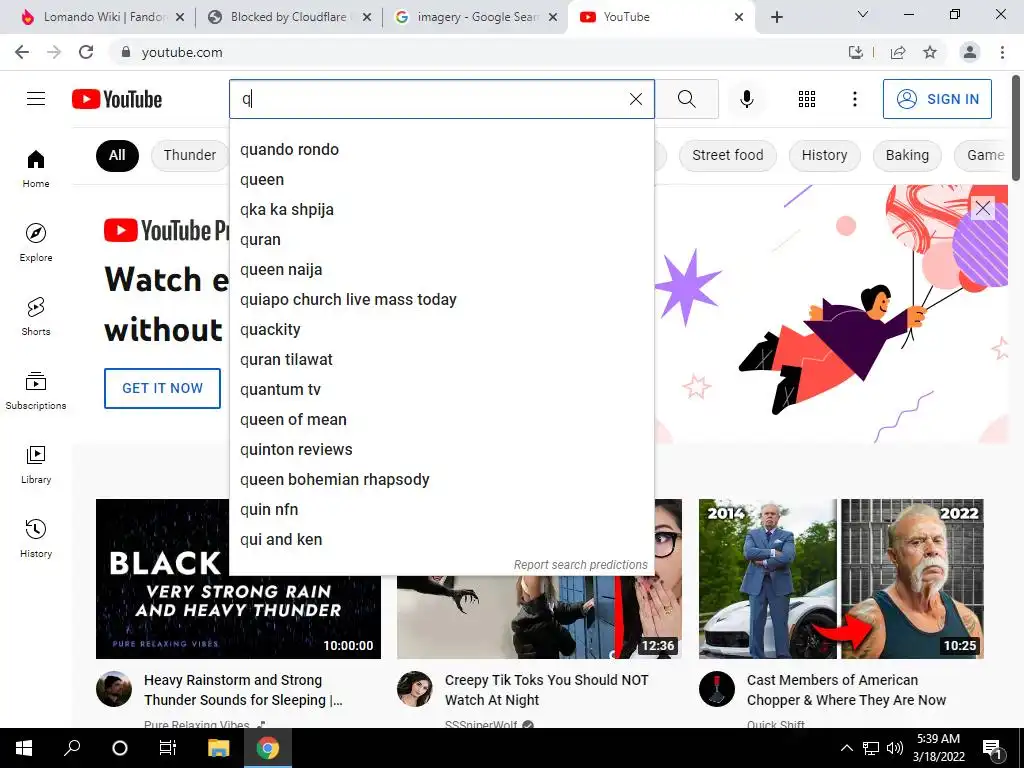
Task: Open YouTube settings three-dot menu
Action: pos(854,99)
